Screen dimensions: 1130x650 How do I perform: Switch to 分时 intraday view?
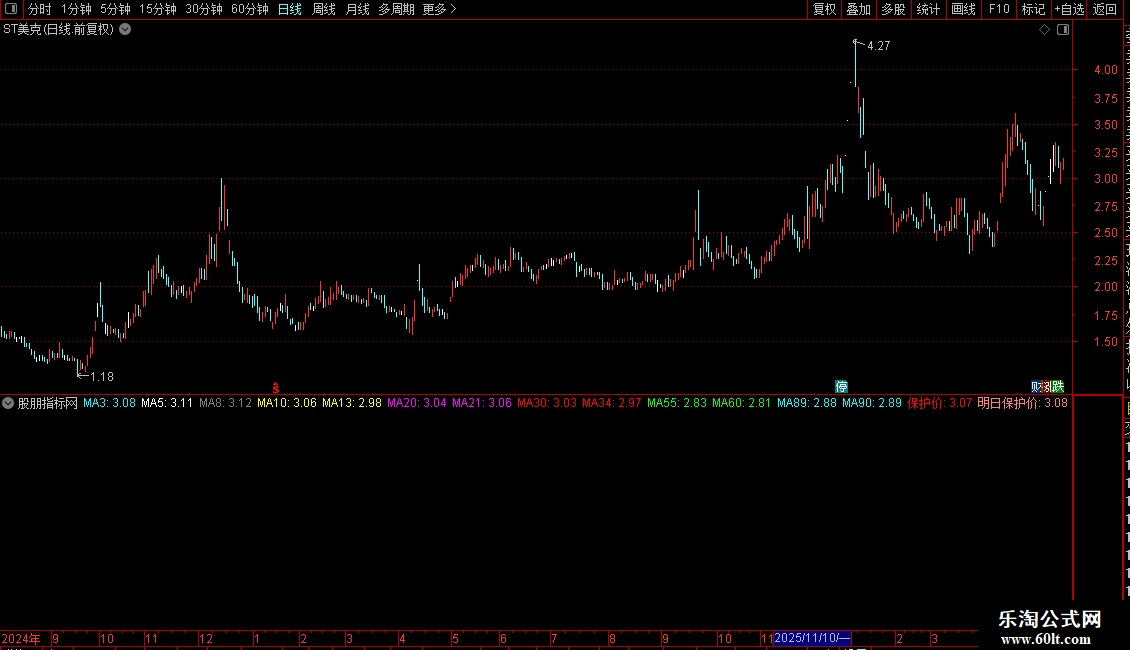(40, 9)
